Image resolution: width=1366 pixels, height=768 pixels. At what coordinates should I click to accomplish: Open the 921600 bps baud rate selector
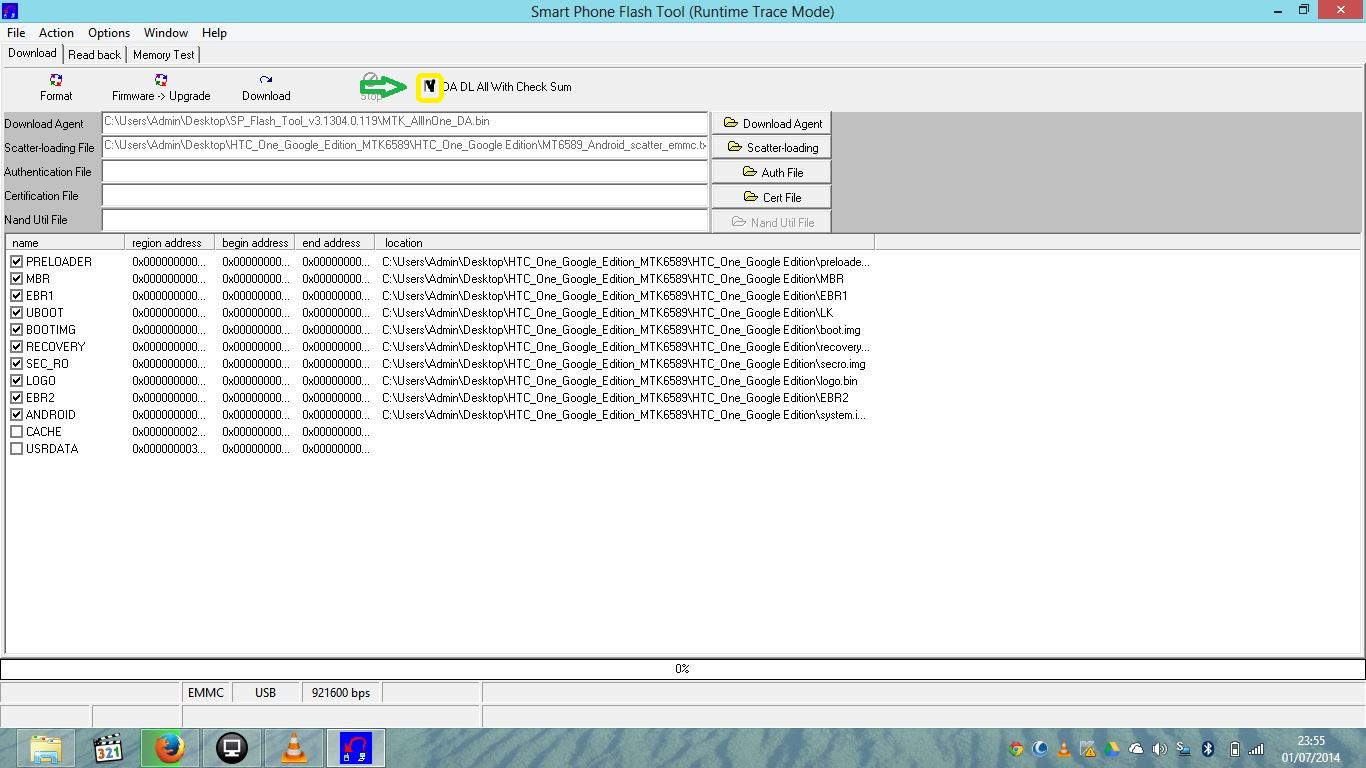pos(340,691)
